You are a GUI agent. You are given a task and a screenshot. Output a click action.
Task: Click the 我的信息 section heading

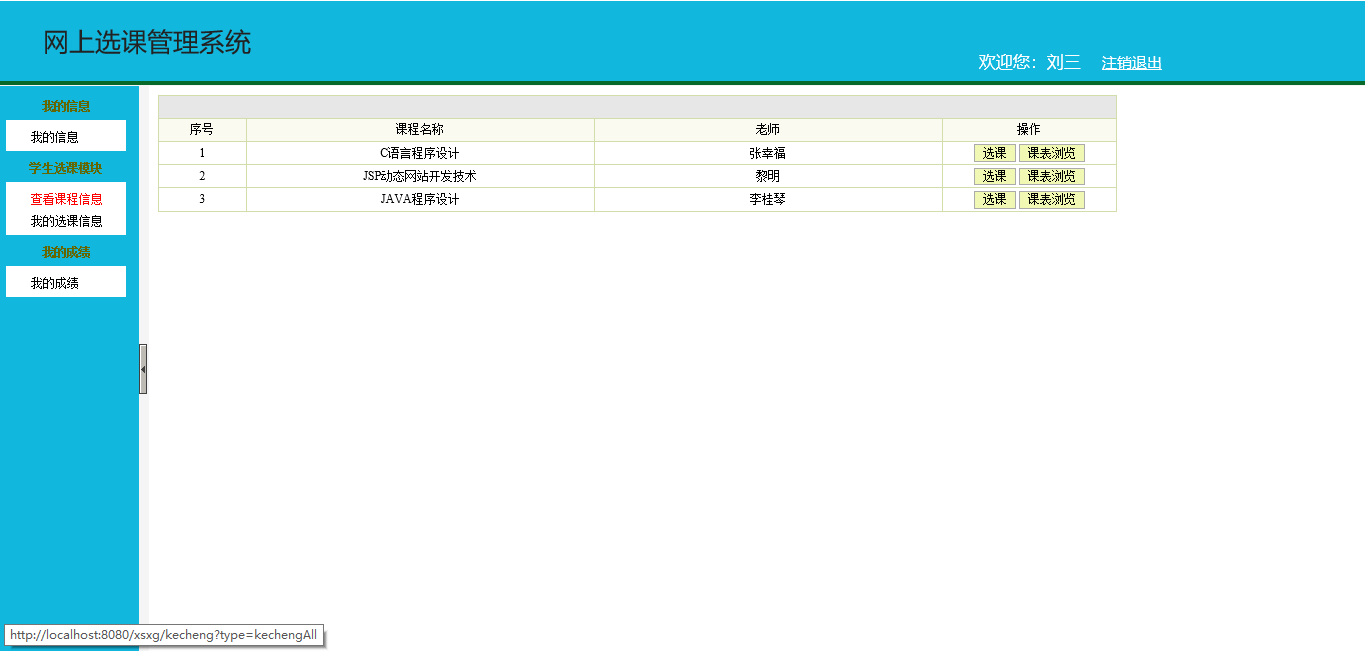click(x=66, y=106)
